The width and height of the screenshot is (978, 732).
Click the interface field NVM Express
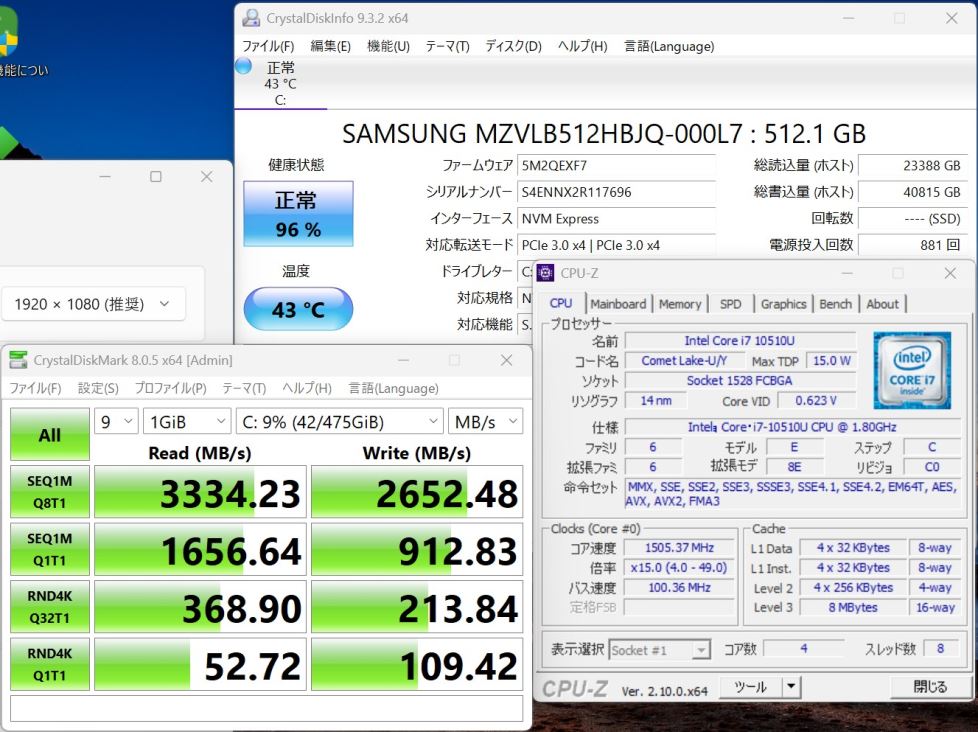[x=616, y=219]
